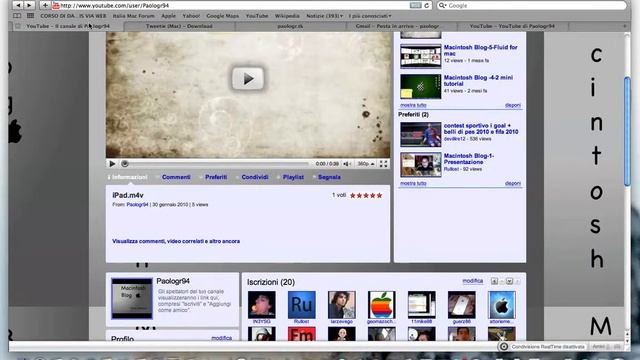Screen dimensions: 640x360
Task: Rate video using the five red stars
Action: pyautogui.click(x=366, y=196)
